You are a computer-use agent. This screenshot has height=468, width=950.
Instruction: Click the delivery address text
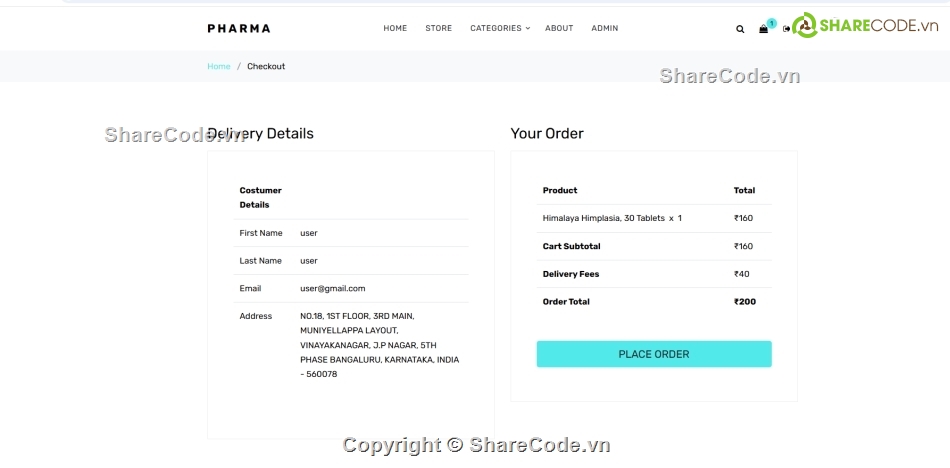click(379, 345)
